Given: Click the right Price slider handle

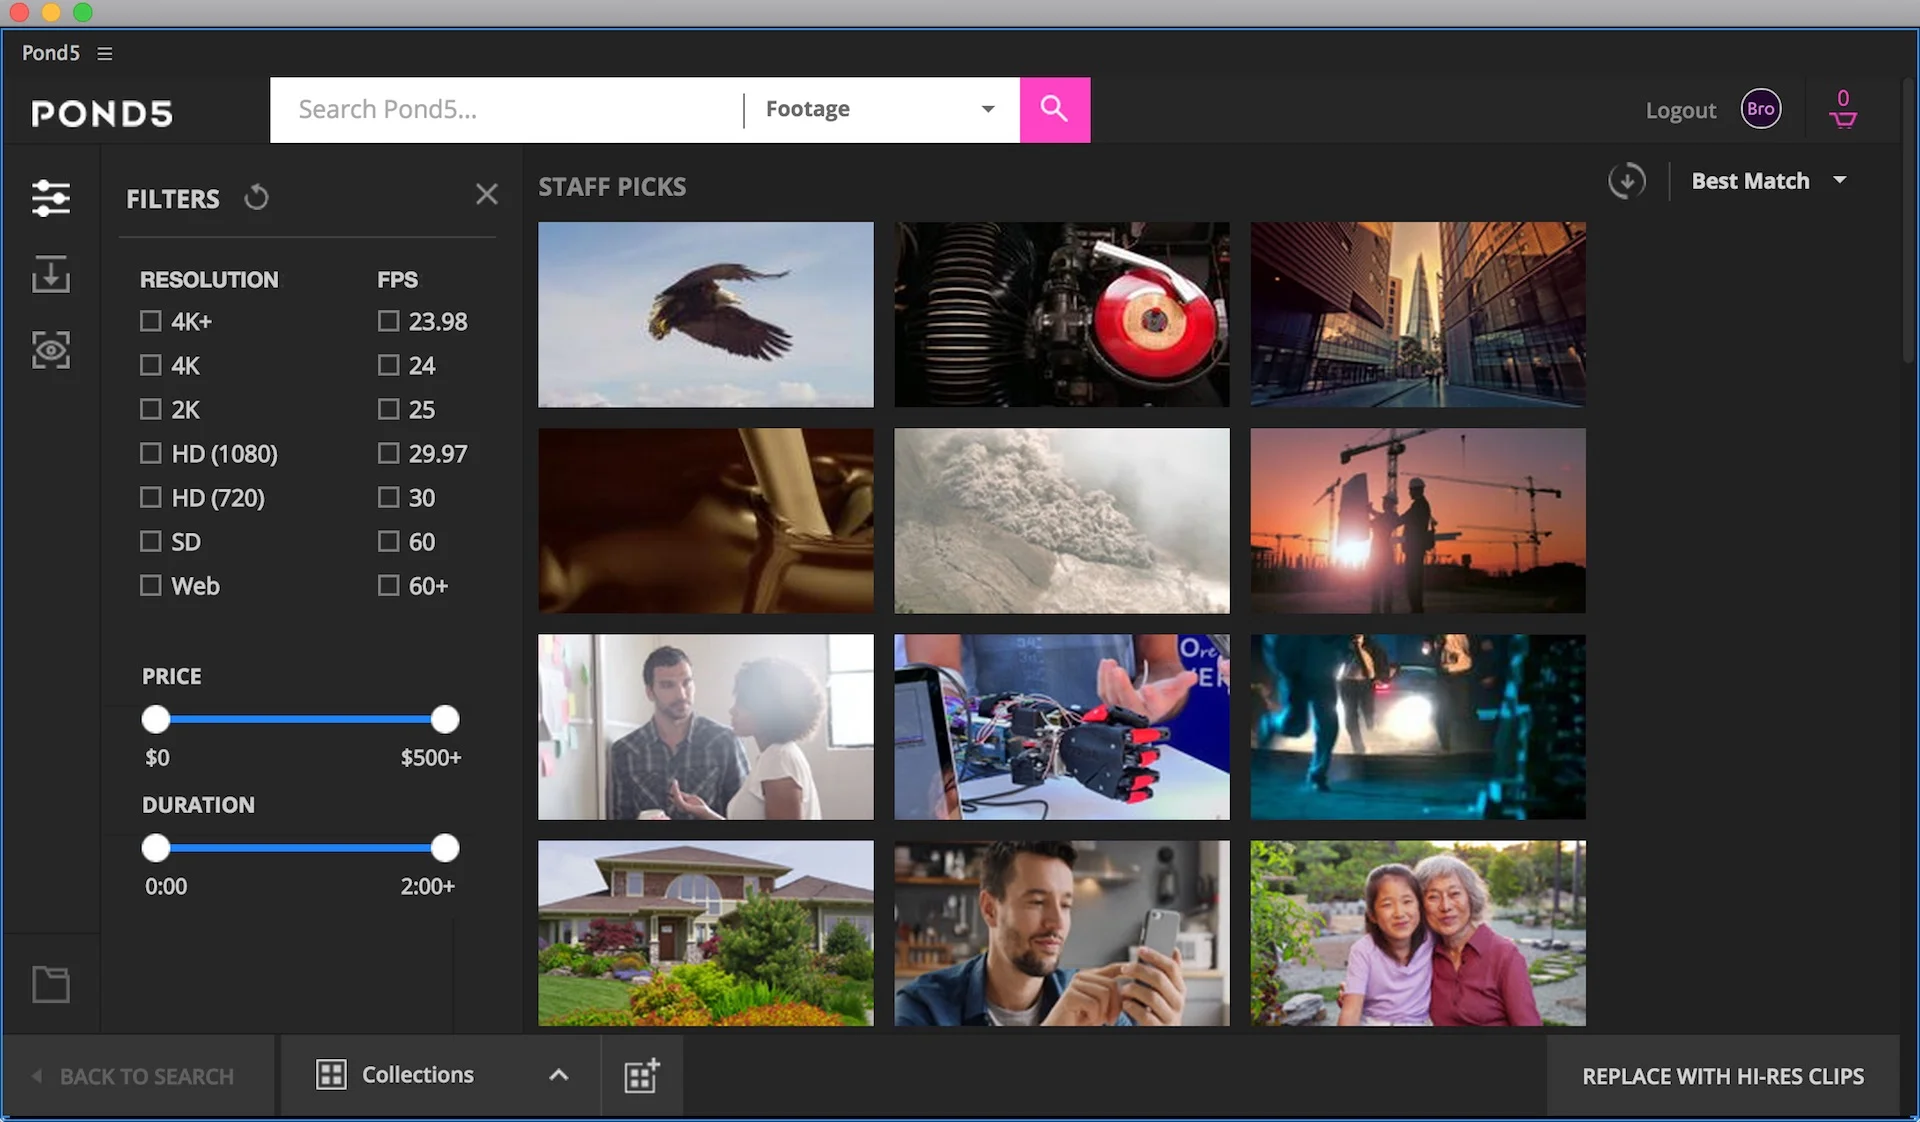Looking at the screenshot, I should 445,719.
